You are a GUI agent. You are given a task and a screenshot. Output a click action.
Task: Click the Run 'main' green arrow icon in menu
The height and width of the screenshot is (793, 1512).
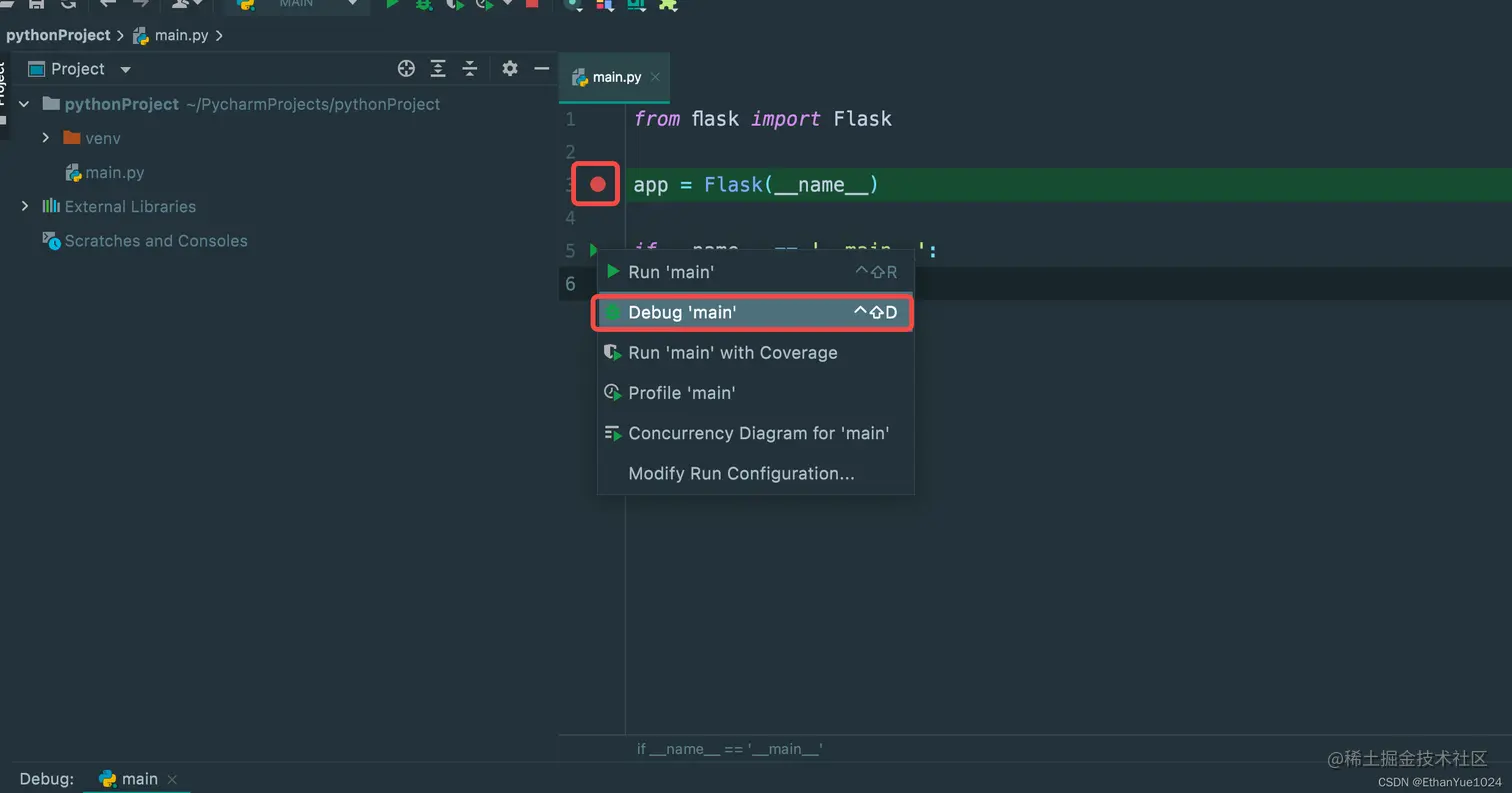(613, 272)
